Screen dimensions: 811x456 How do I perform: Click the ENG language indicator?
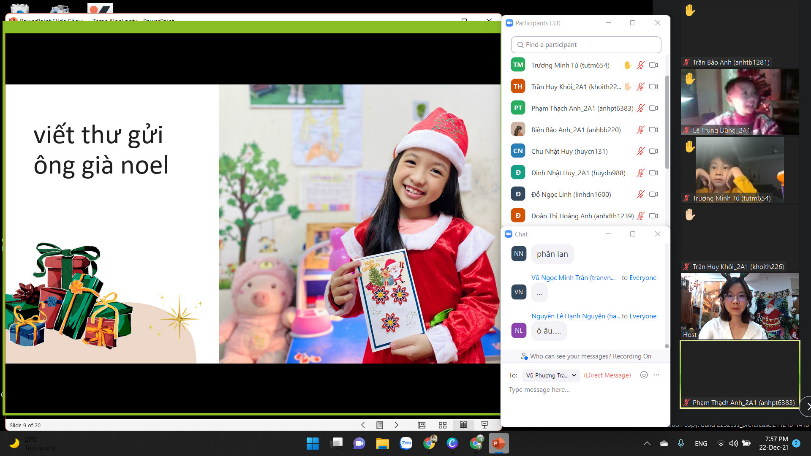[702, 443]
